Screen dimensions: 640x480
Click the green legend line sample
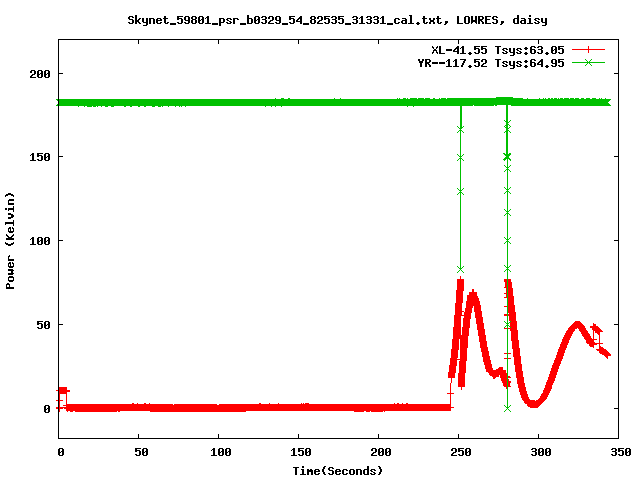588,62
